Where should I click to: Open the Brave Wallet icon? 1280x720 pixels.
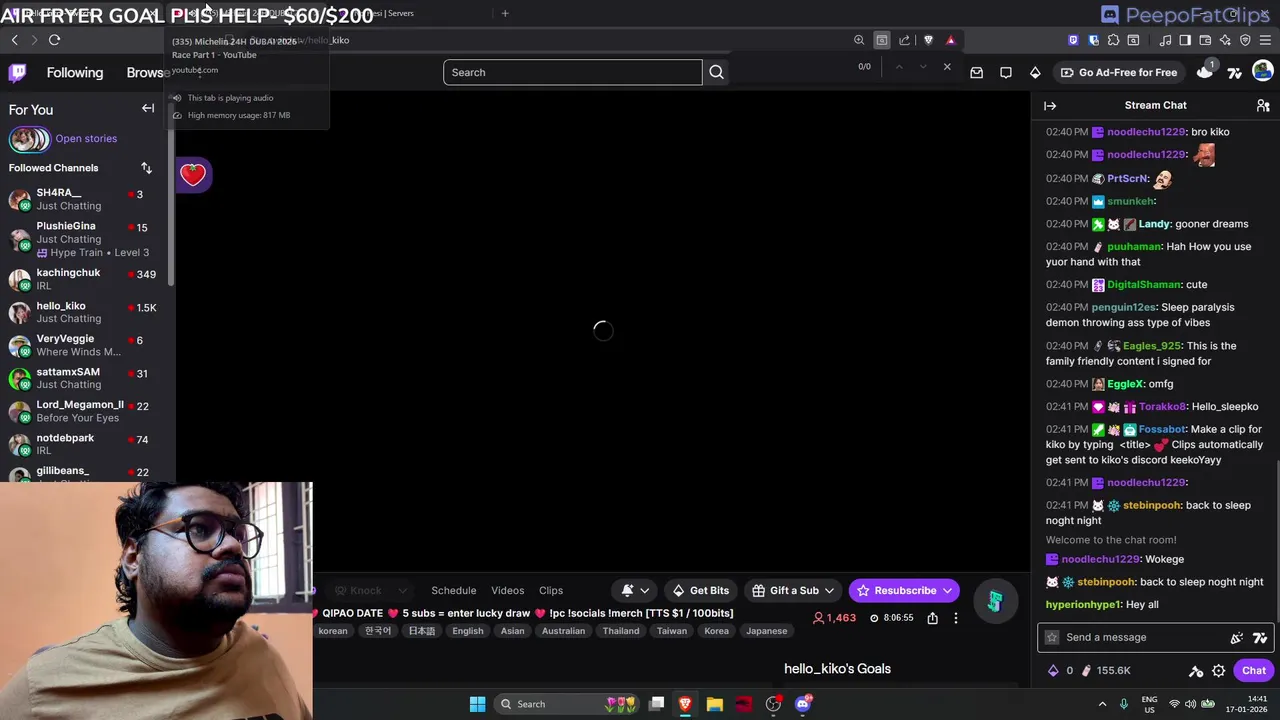click(1205, 40)
